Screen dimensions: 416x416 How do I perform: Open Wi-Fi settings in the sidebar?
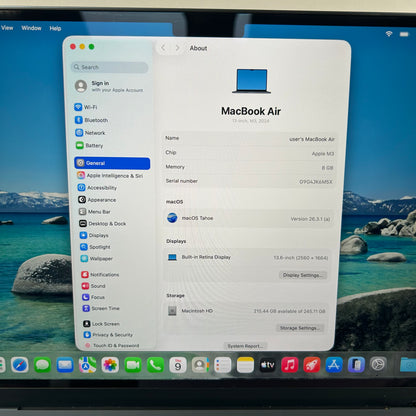pyautogui.click(x=86, y=107)
